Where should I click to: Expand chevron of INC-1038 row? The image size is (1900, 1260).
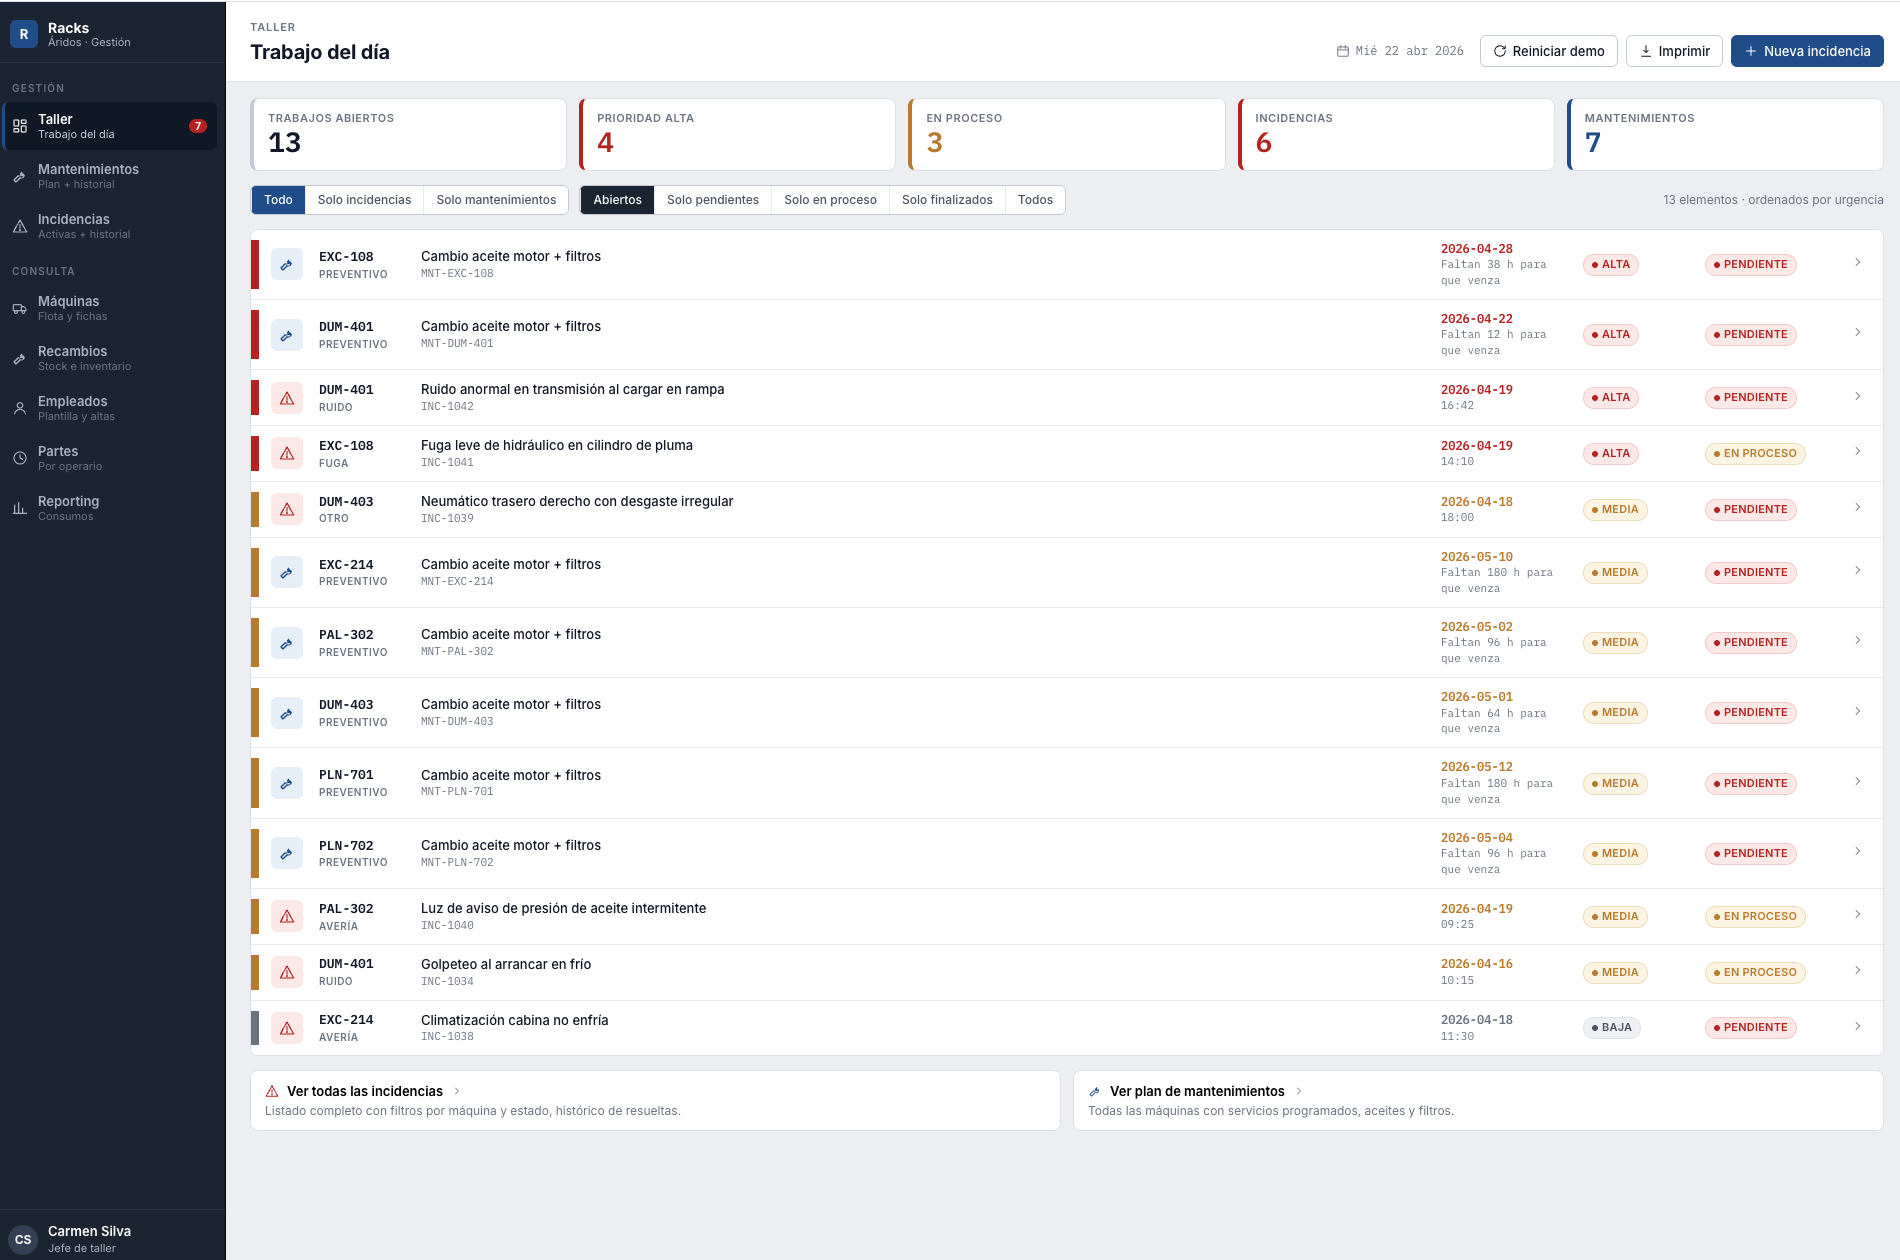point(1857,1027)
